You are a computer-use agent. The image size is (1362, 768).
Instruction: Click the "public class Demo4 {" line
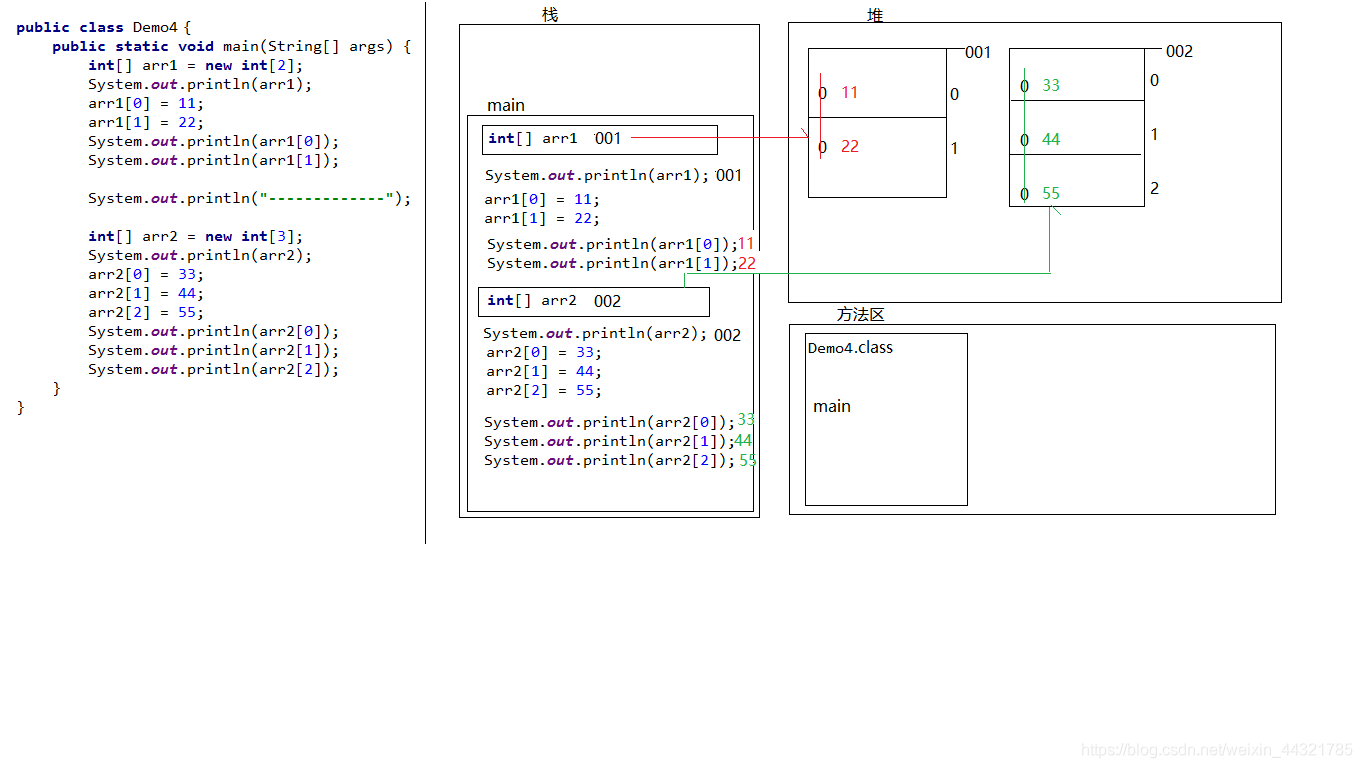tap(103, 27)
